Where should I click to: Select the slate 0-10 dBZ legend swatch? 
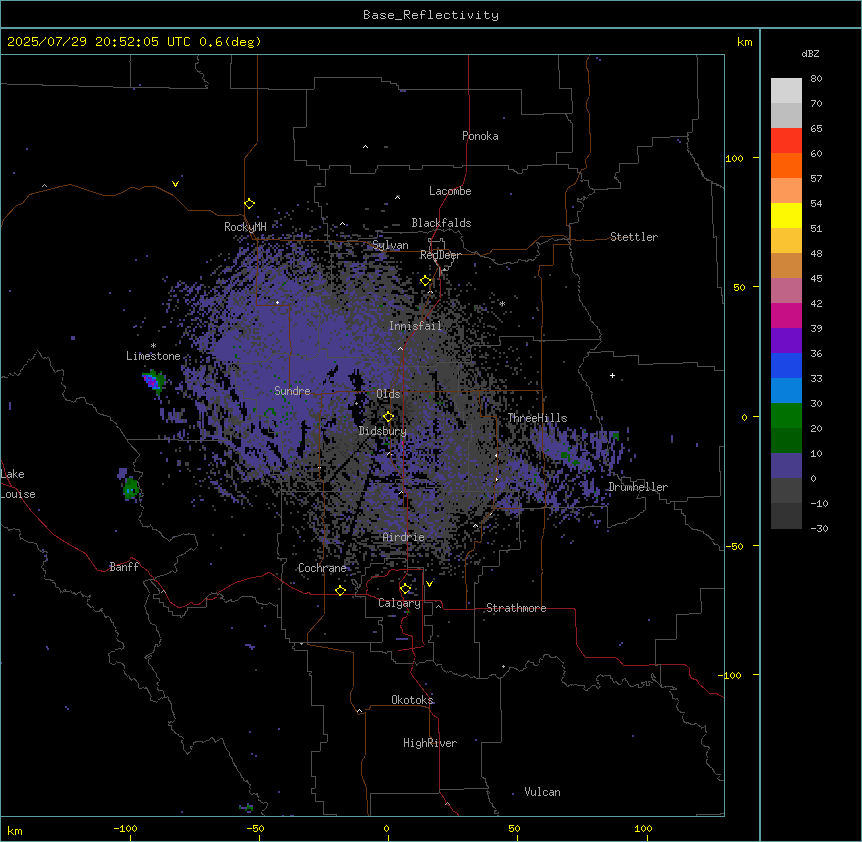coord(786,466)
